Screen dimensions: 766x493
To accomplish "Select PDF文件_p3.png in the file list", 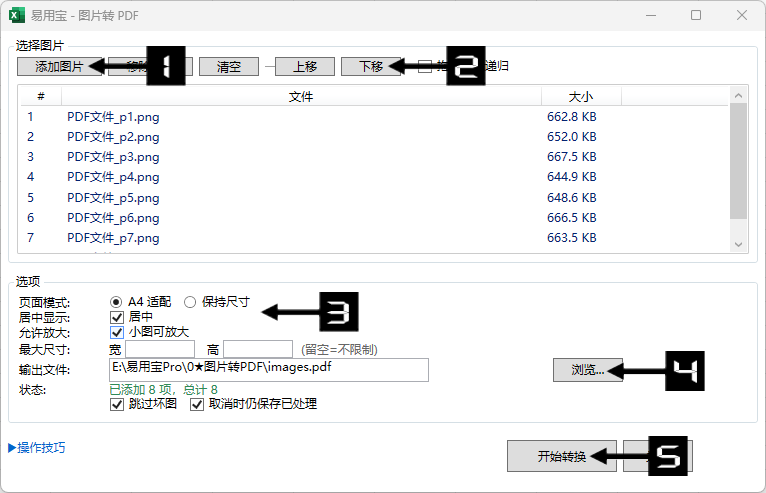I will click(x=113, y=157).
